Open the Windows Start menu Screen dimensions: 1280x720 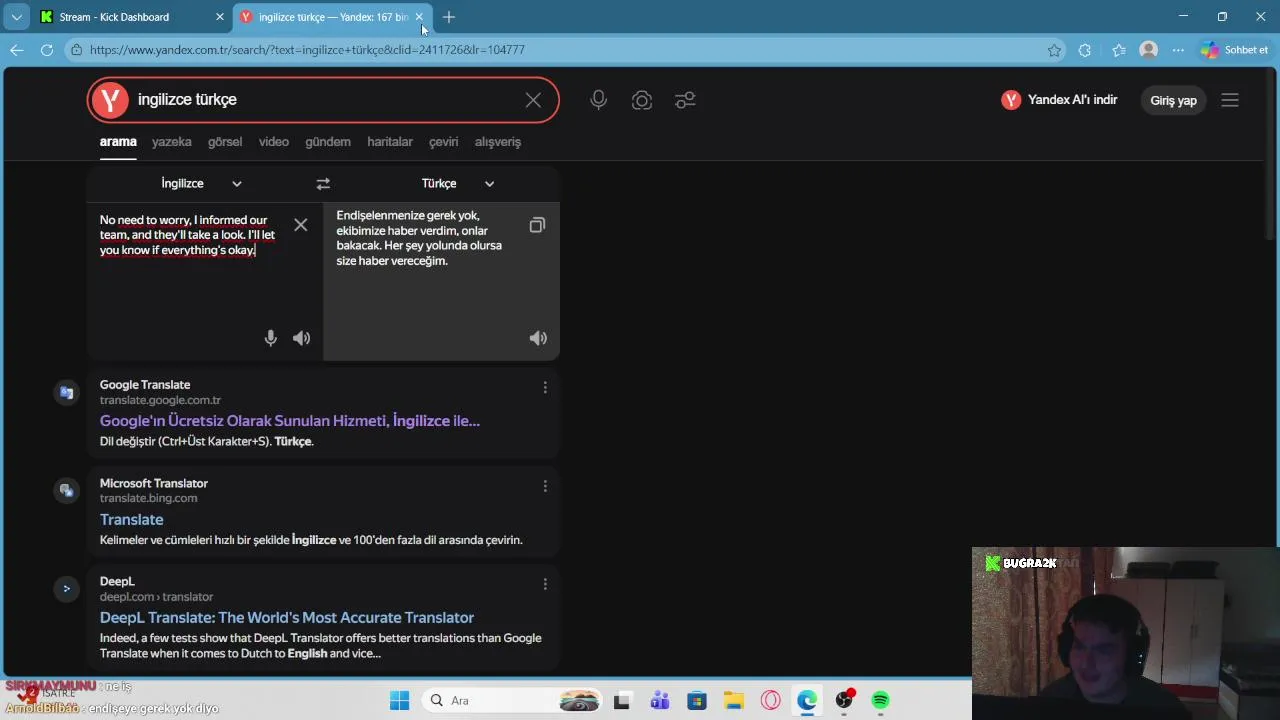point(399,701)
